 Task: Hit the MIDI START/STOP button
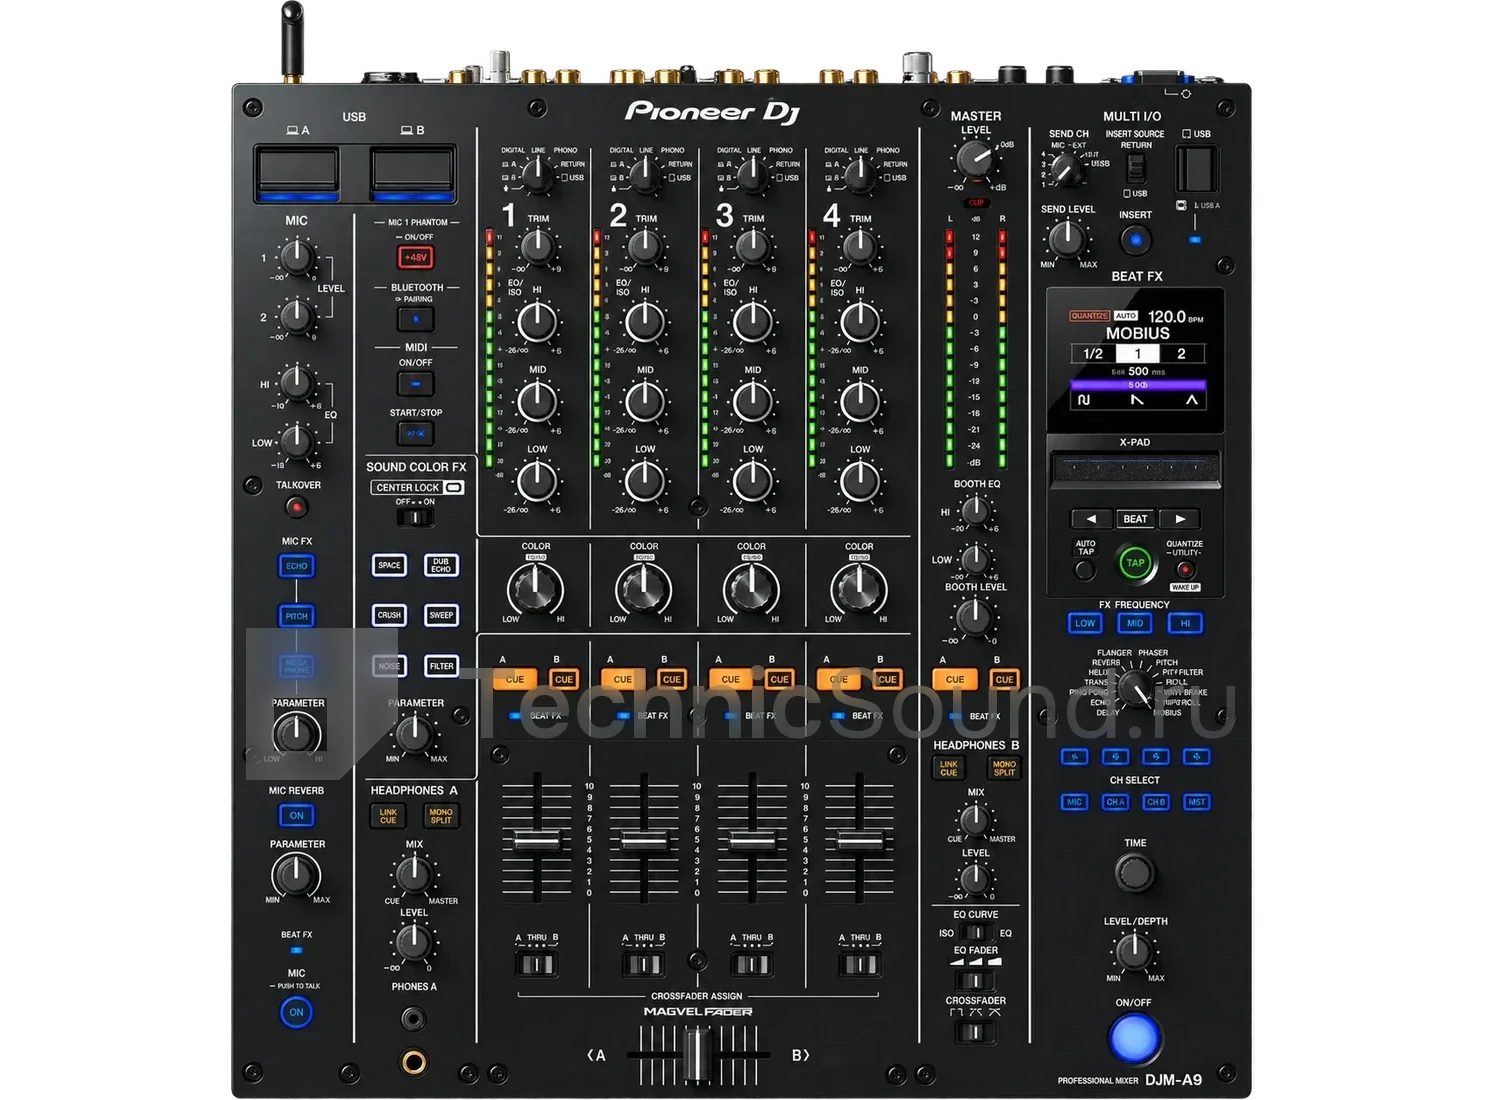tap(416, 433)
